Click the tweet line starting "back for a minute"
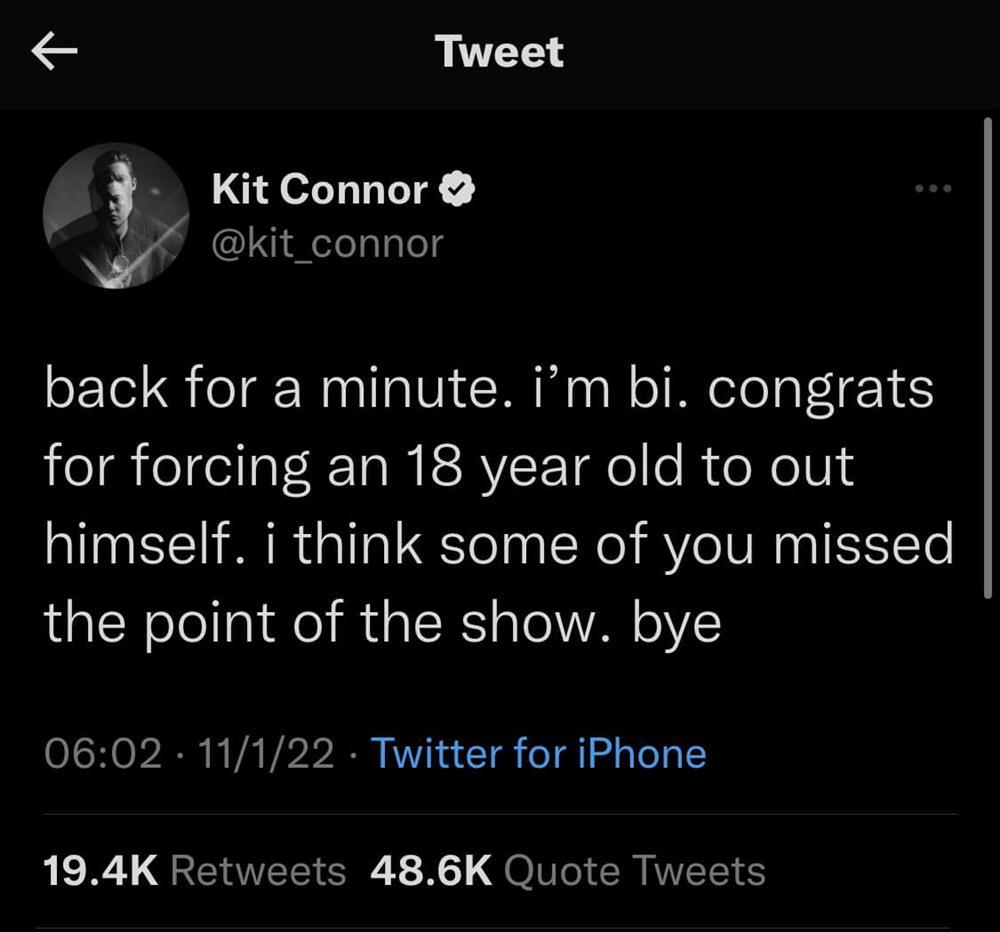Screen dimensions: 1000x932 click(x=488, y=389)
